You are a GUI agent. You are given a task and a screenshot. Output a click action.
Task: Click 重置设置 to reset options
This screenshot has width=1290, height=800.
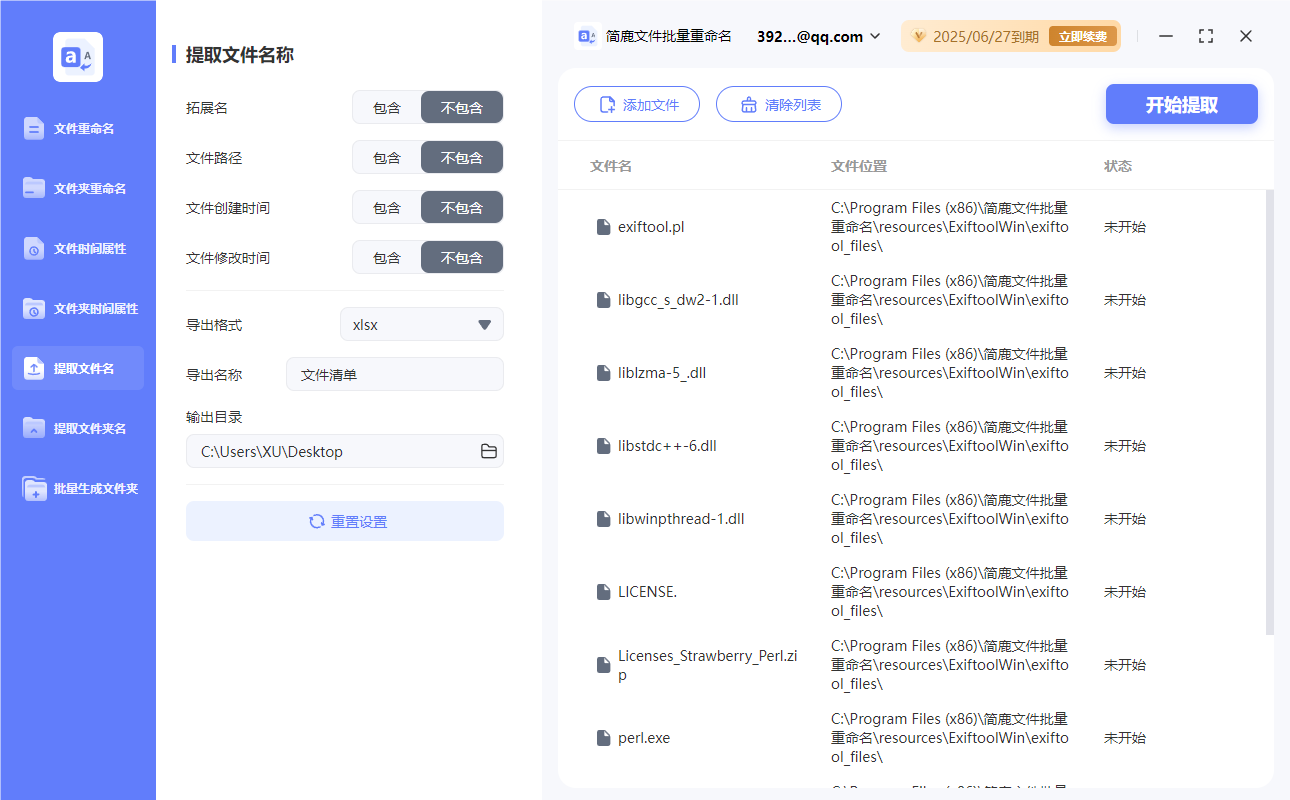coord(344,520)
